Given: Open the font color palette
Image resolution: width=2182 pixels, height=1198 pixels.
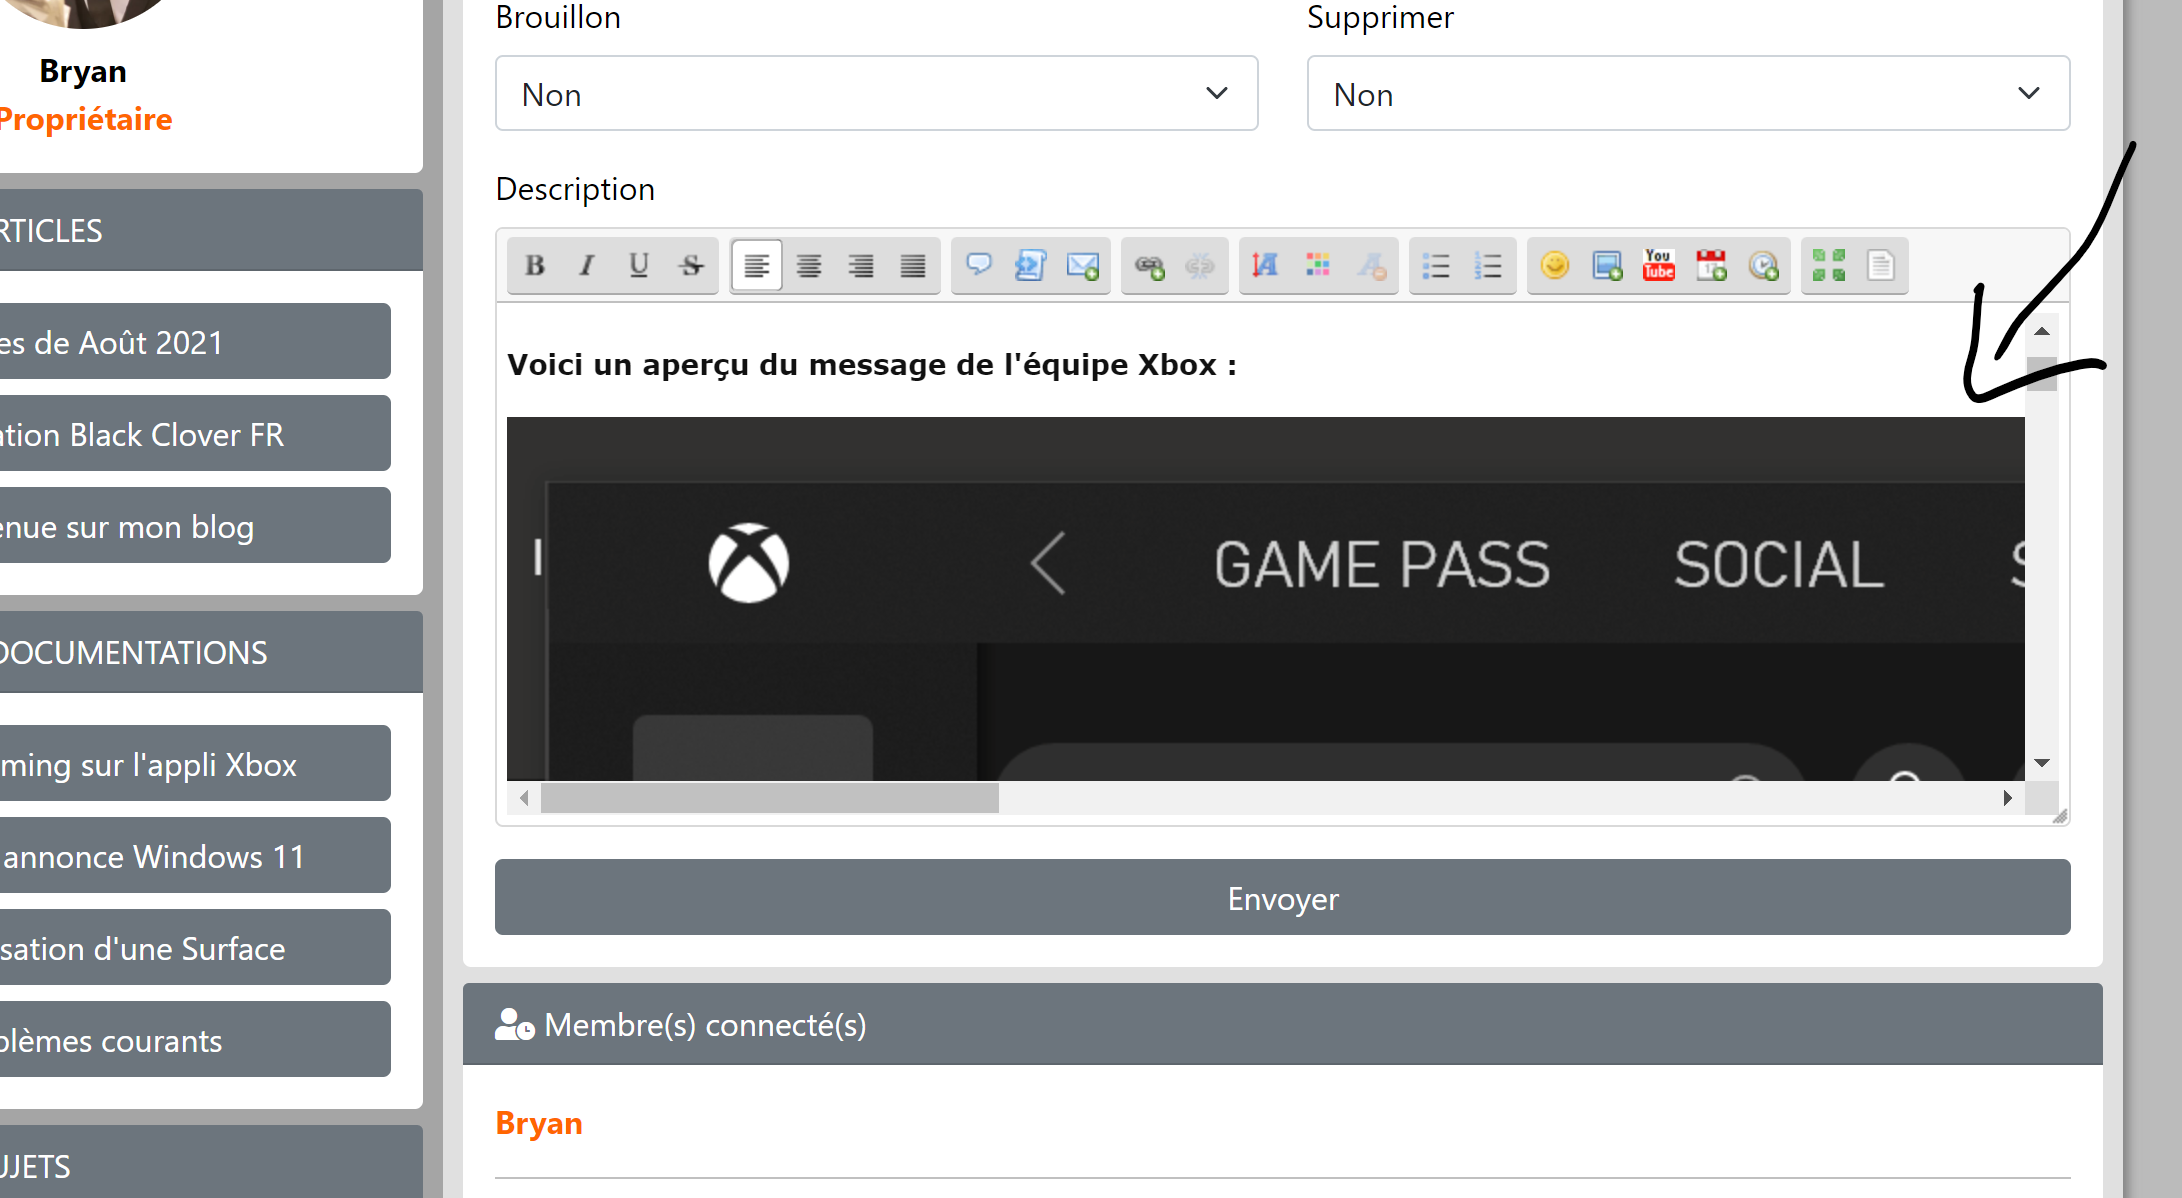Looking at the screenshot, I should (1318, 266).
